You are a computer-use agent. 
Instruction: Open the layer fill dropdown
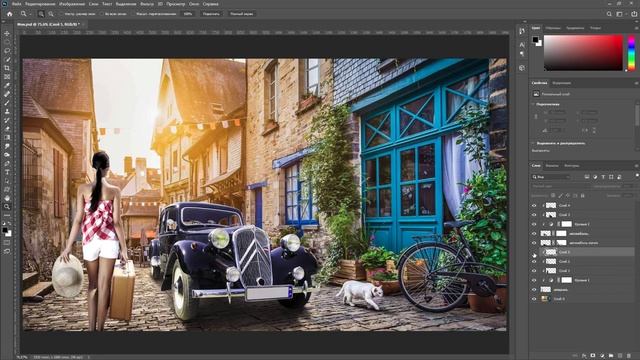point(628,196)
